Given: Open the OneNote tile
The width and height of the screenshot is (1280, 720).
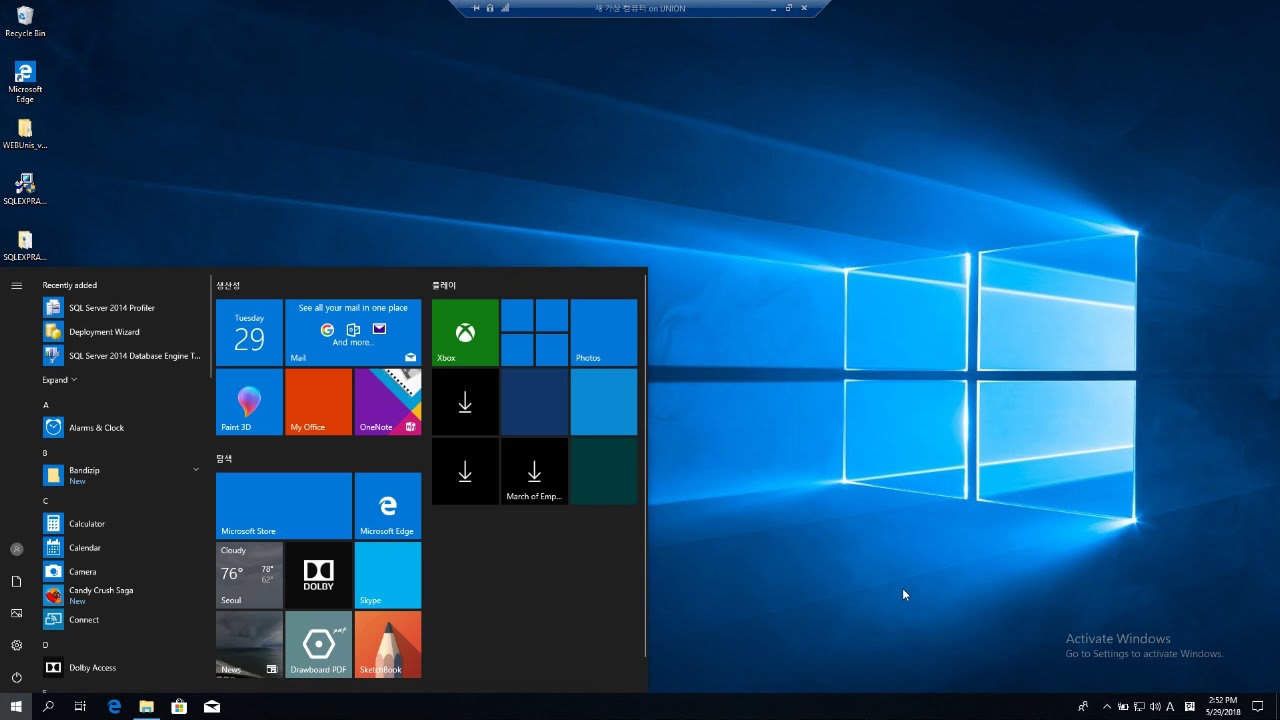Looking at the screenshot, I should coord(388,402).
